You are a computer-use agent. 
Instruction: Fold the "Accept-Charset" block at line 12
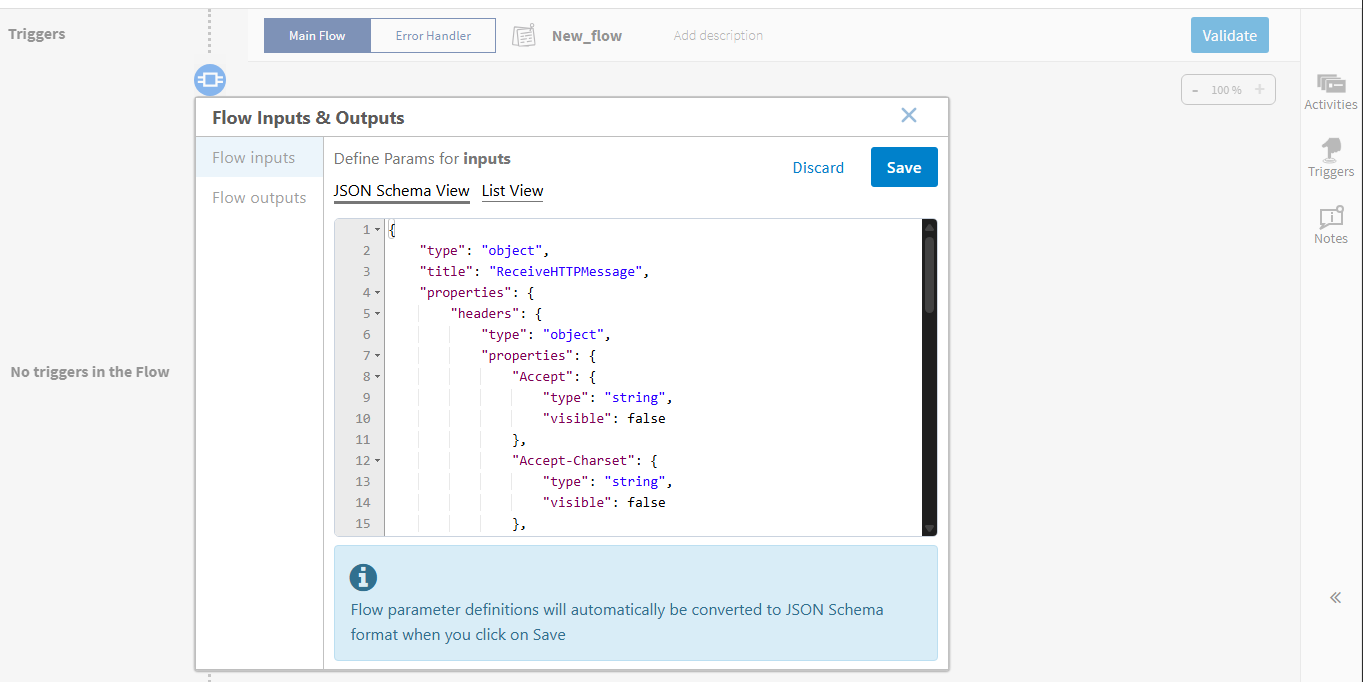(377, 461)
